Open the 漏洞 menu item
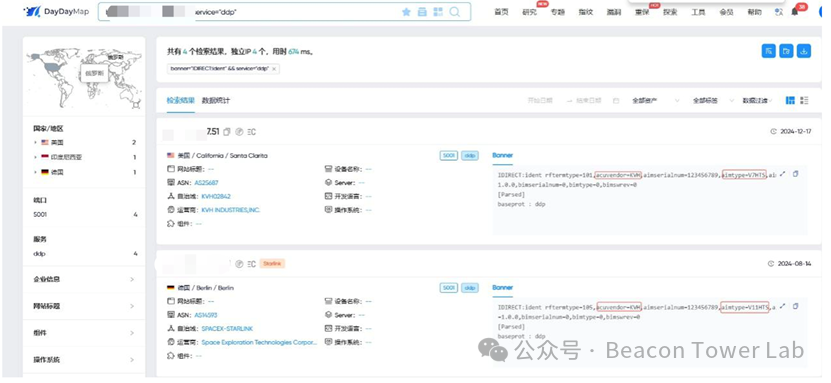The image size is (831, 383). (x=614, y=12)
